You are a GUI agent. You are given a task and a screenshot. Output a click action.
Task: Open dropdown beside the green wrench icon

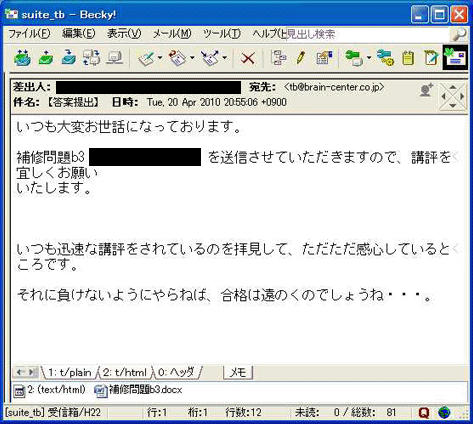(x=369, y=58)
